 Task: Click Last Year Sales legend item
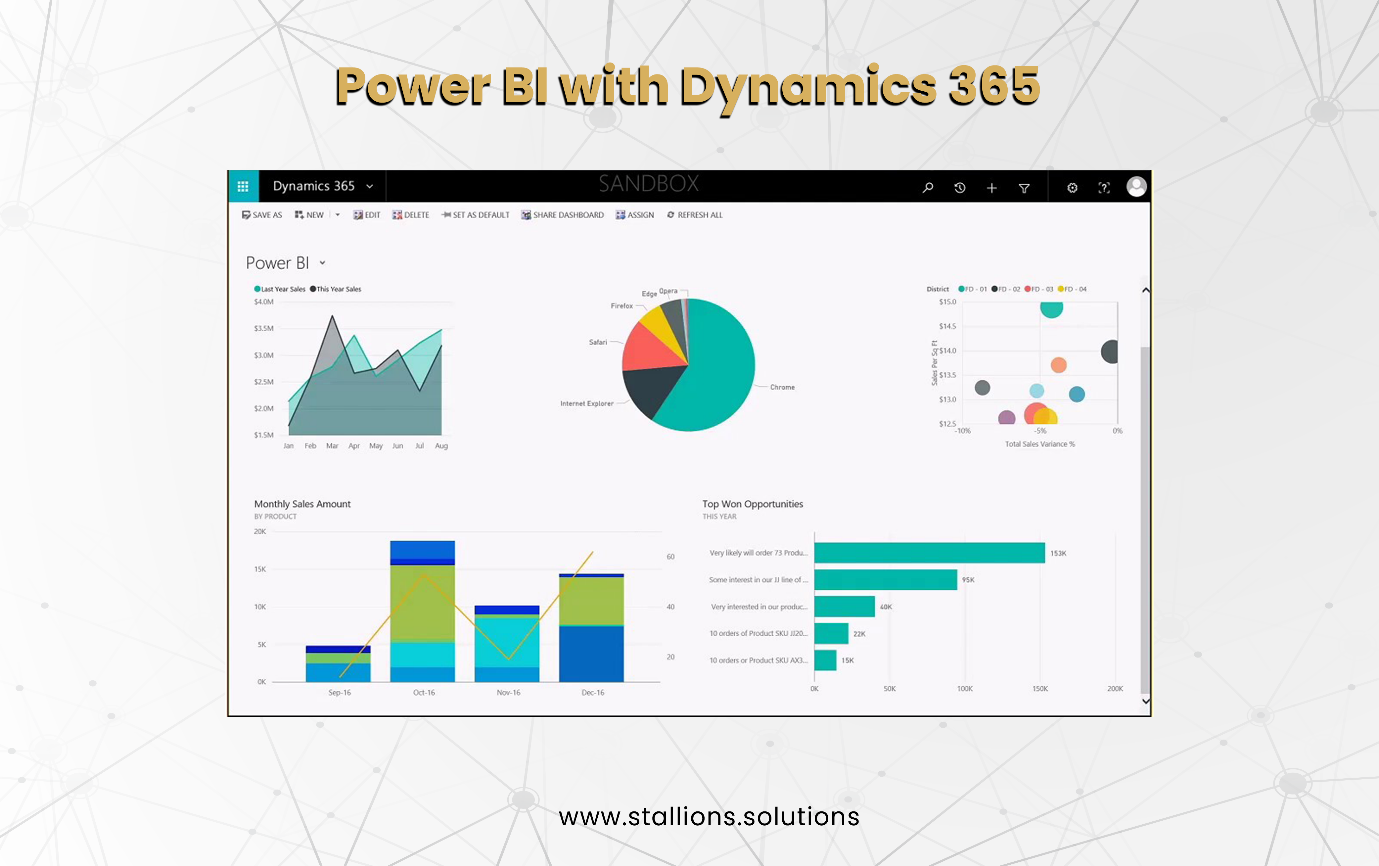(x=280, y=289)
